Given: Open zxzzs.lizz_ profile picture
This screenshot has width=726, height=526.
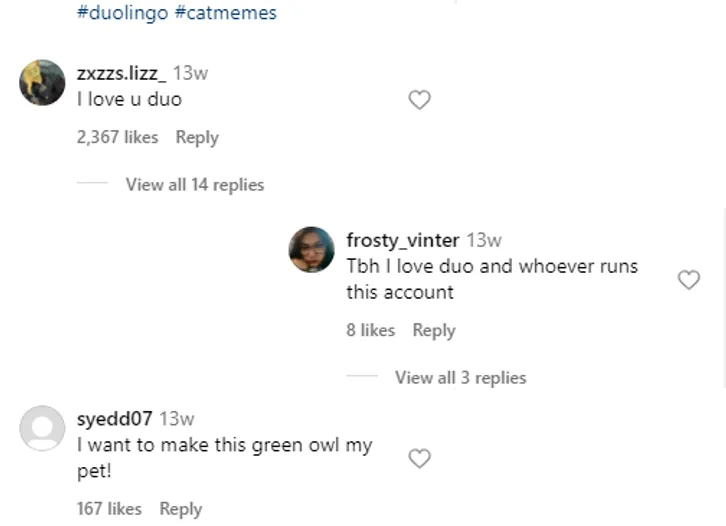Looking at the screenshot, I should pyautogui.click(x=42, y=83).
